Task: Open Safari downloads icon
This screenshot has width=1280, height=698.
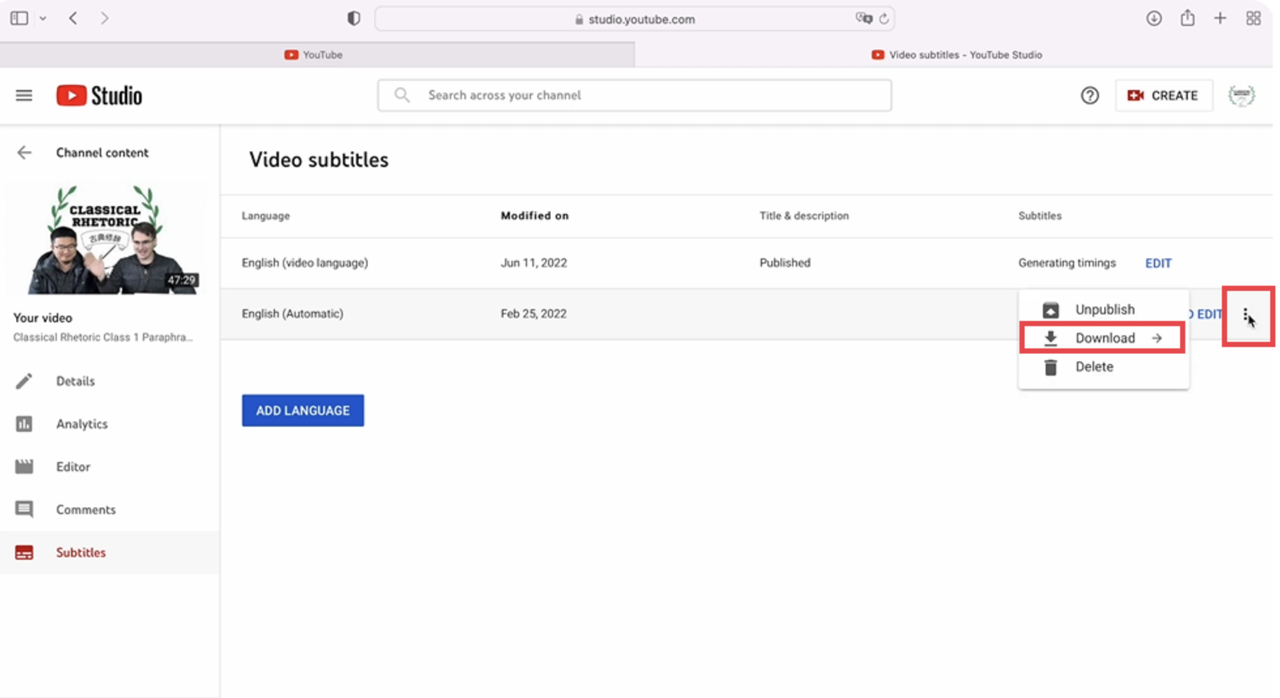Action: pos(1154,19)
